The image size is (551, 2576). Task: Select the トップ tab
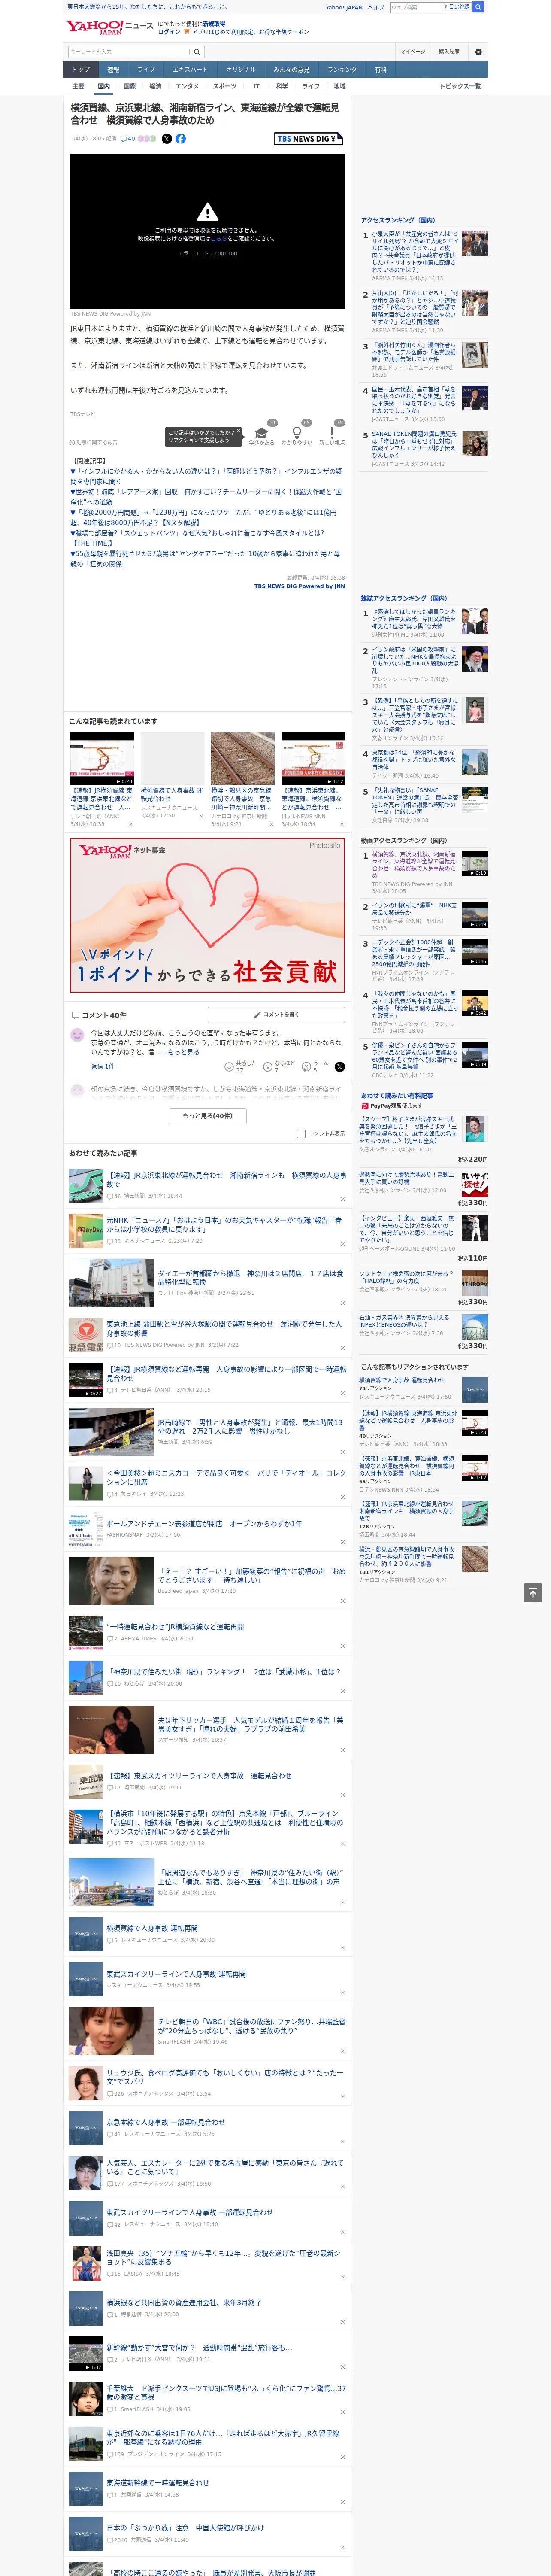pyautogui.click(x=81, y=70)
